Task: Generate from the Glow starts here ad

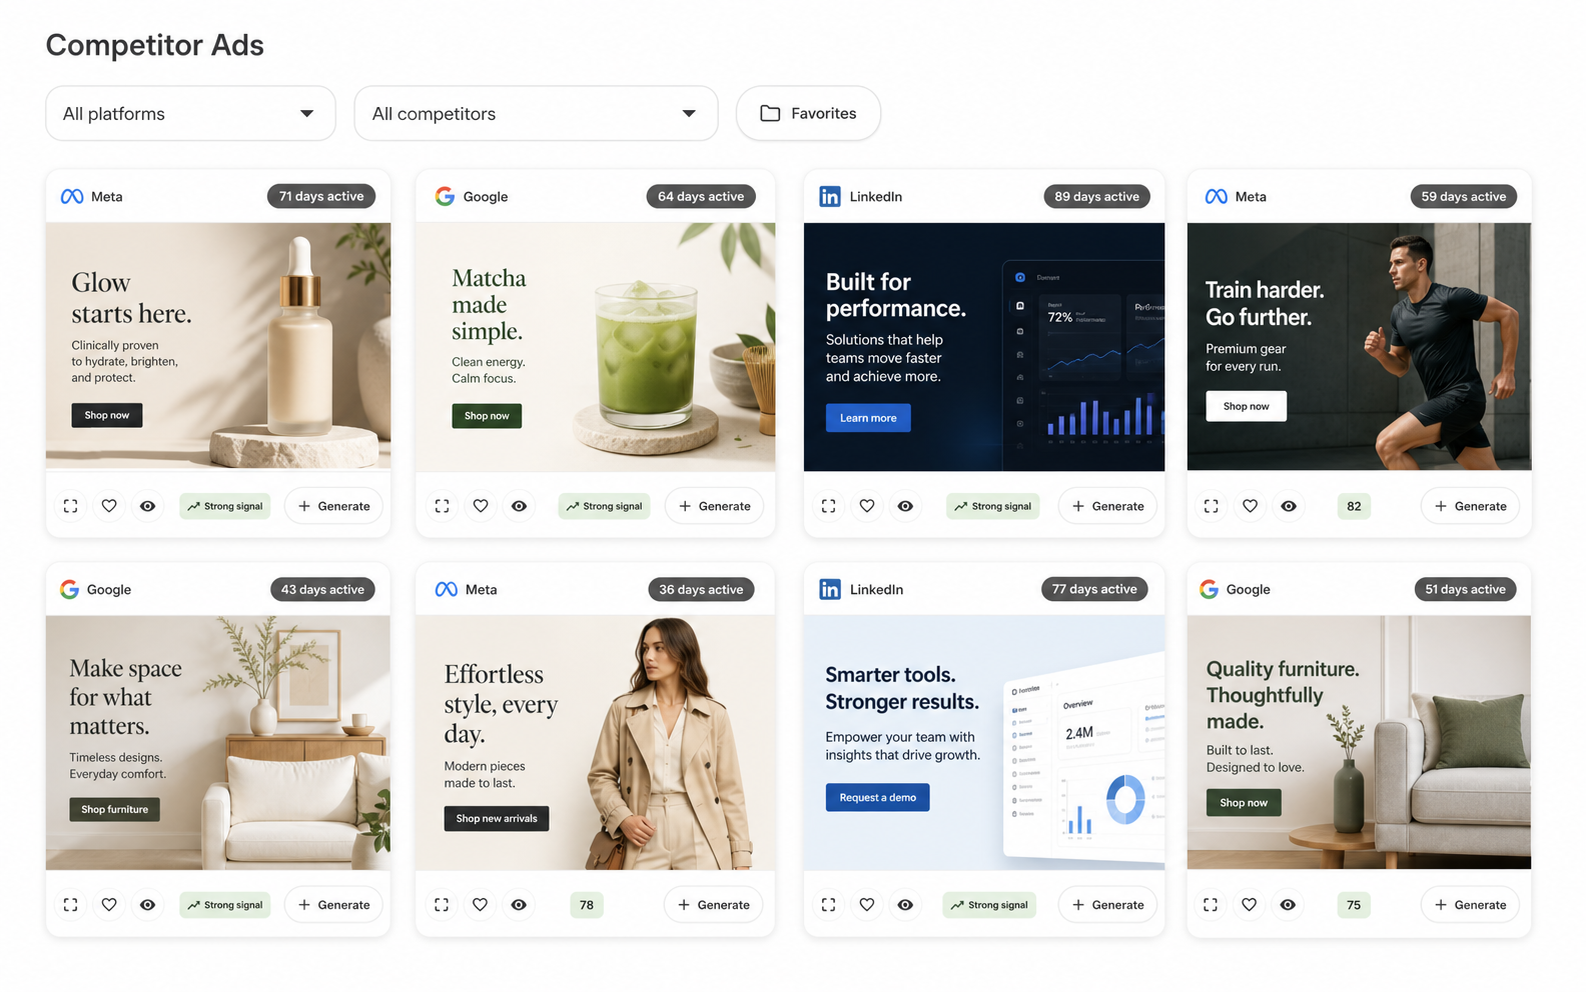Action: click(334, 506)
